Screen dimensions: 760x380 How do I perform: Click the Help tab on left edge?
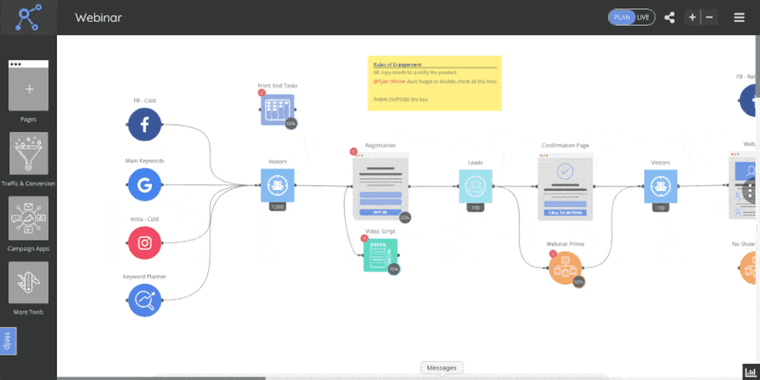8,341
